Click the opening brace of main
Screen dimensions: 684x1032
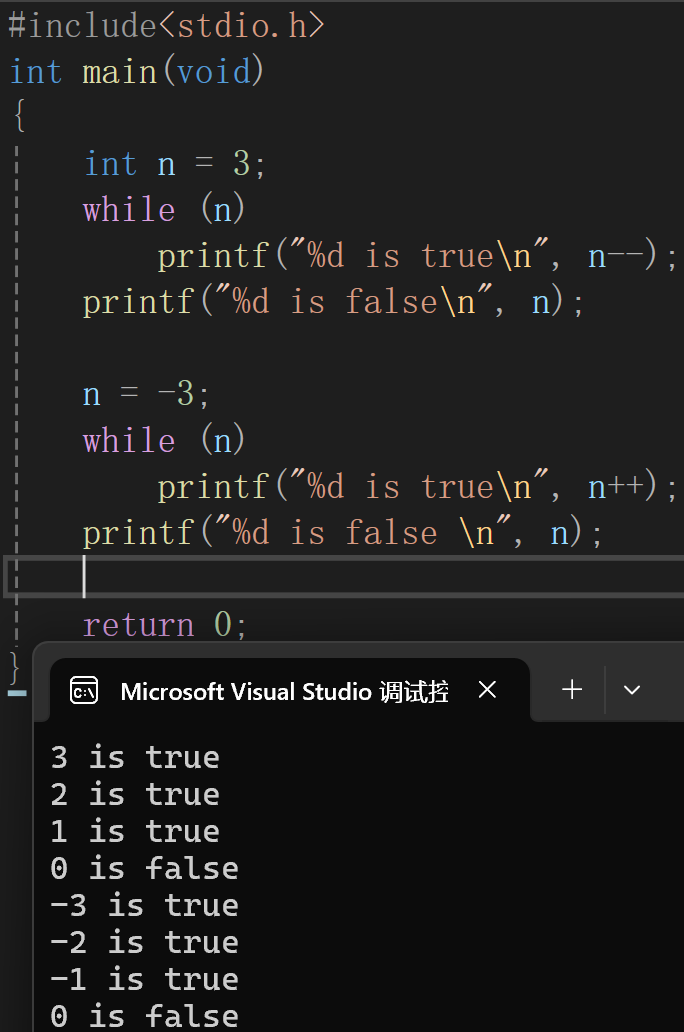pyautogui.click(x=19, y=116)
